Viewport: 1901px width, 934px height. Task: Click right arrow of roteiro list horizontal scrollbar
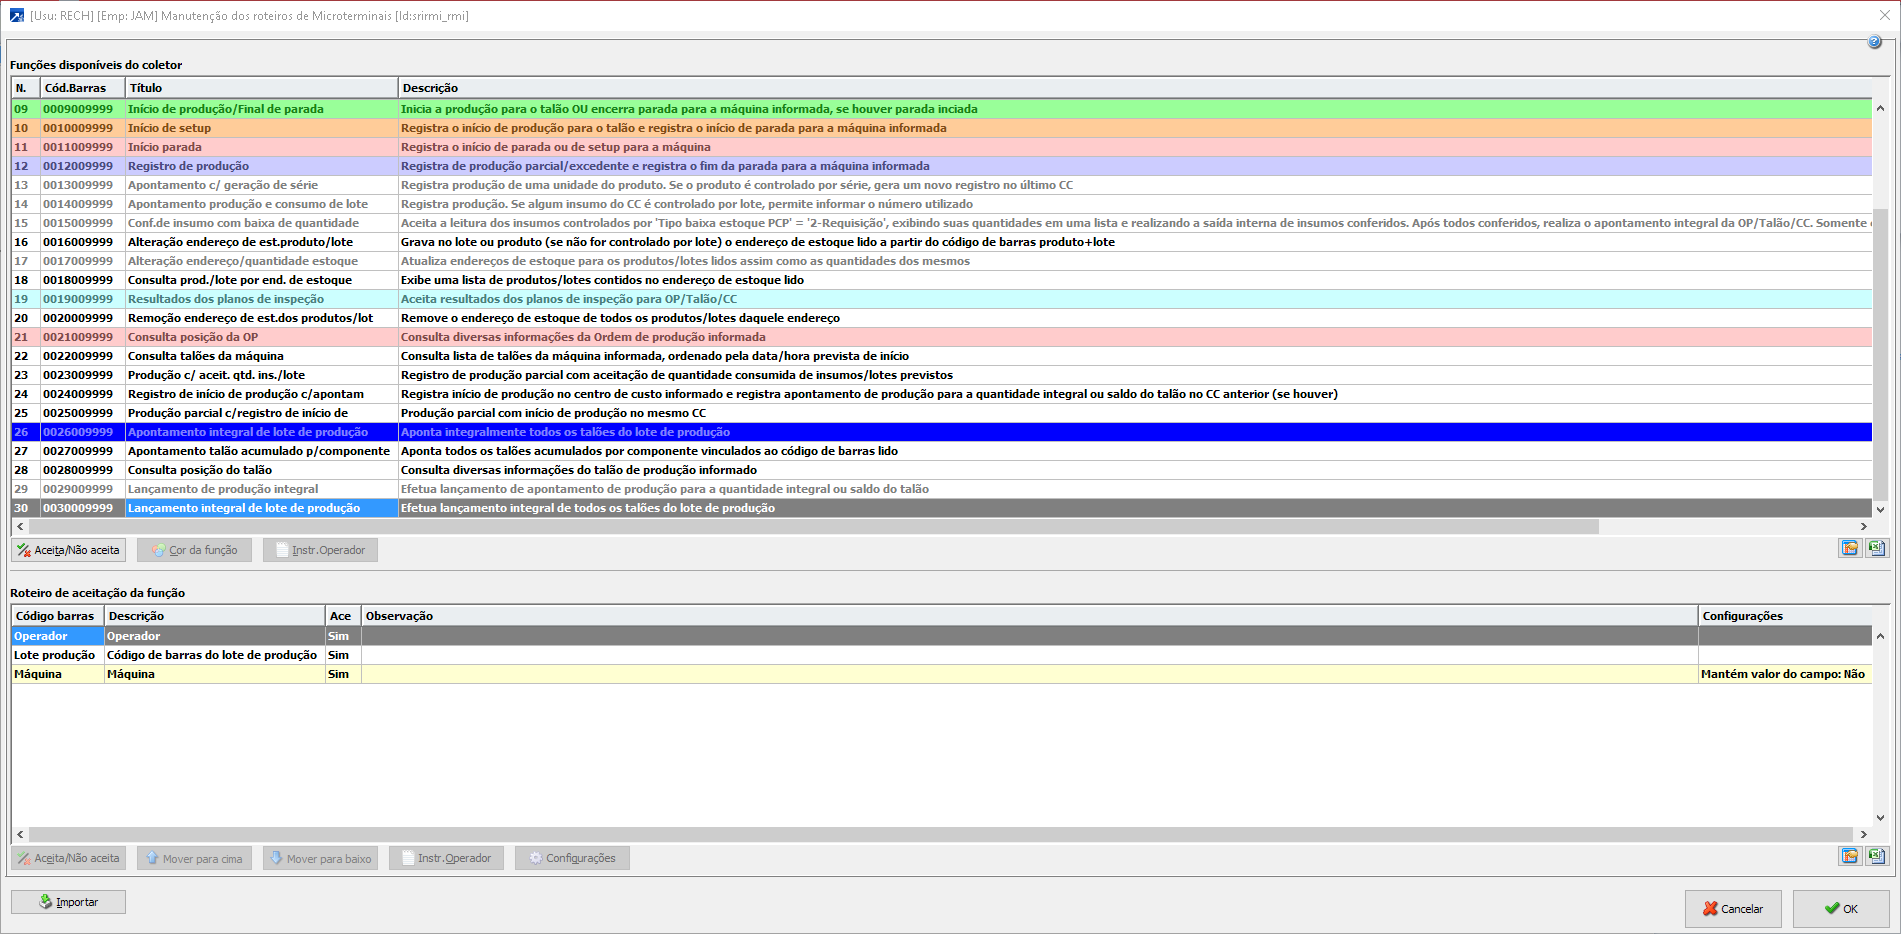[x=1863, y=834]
